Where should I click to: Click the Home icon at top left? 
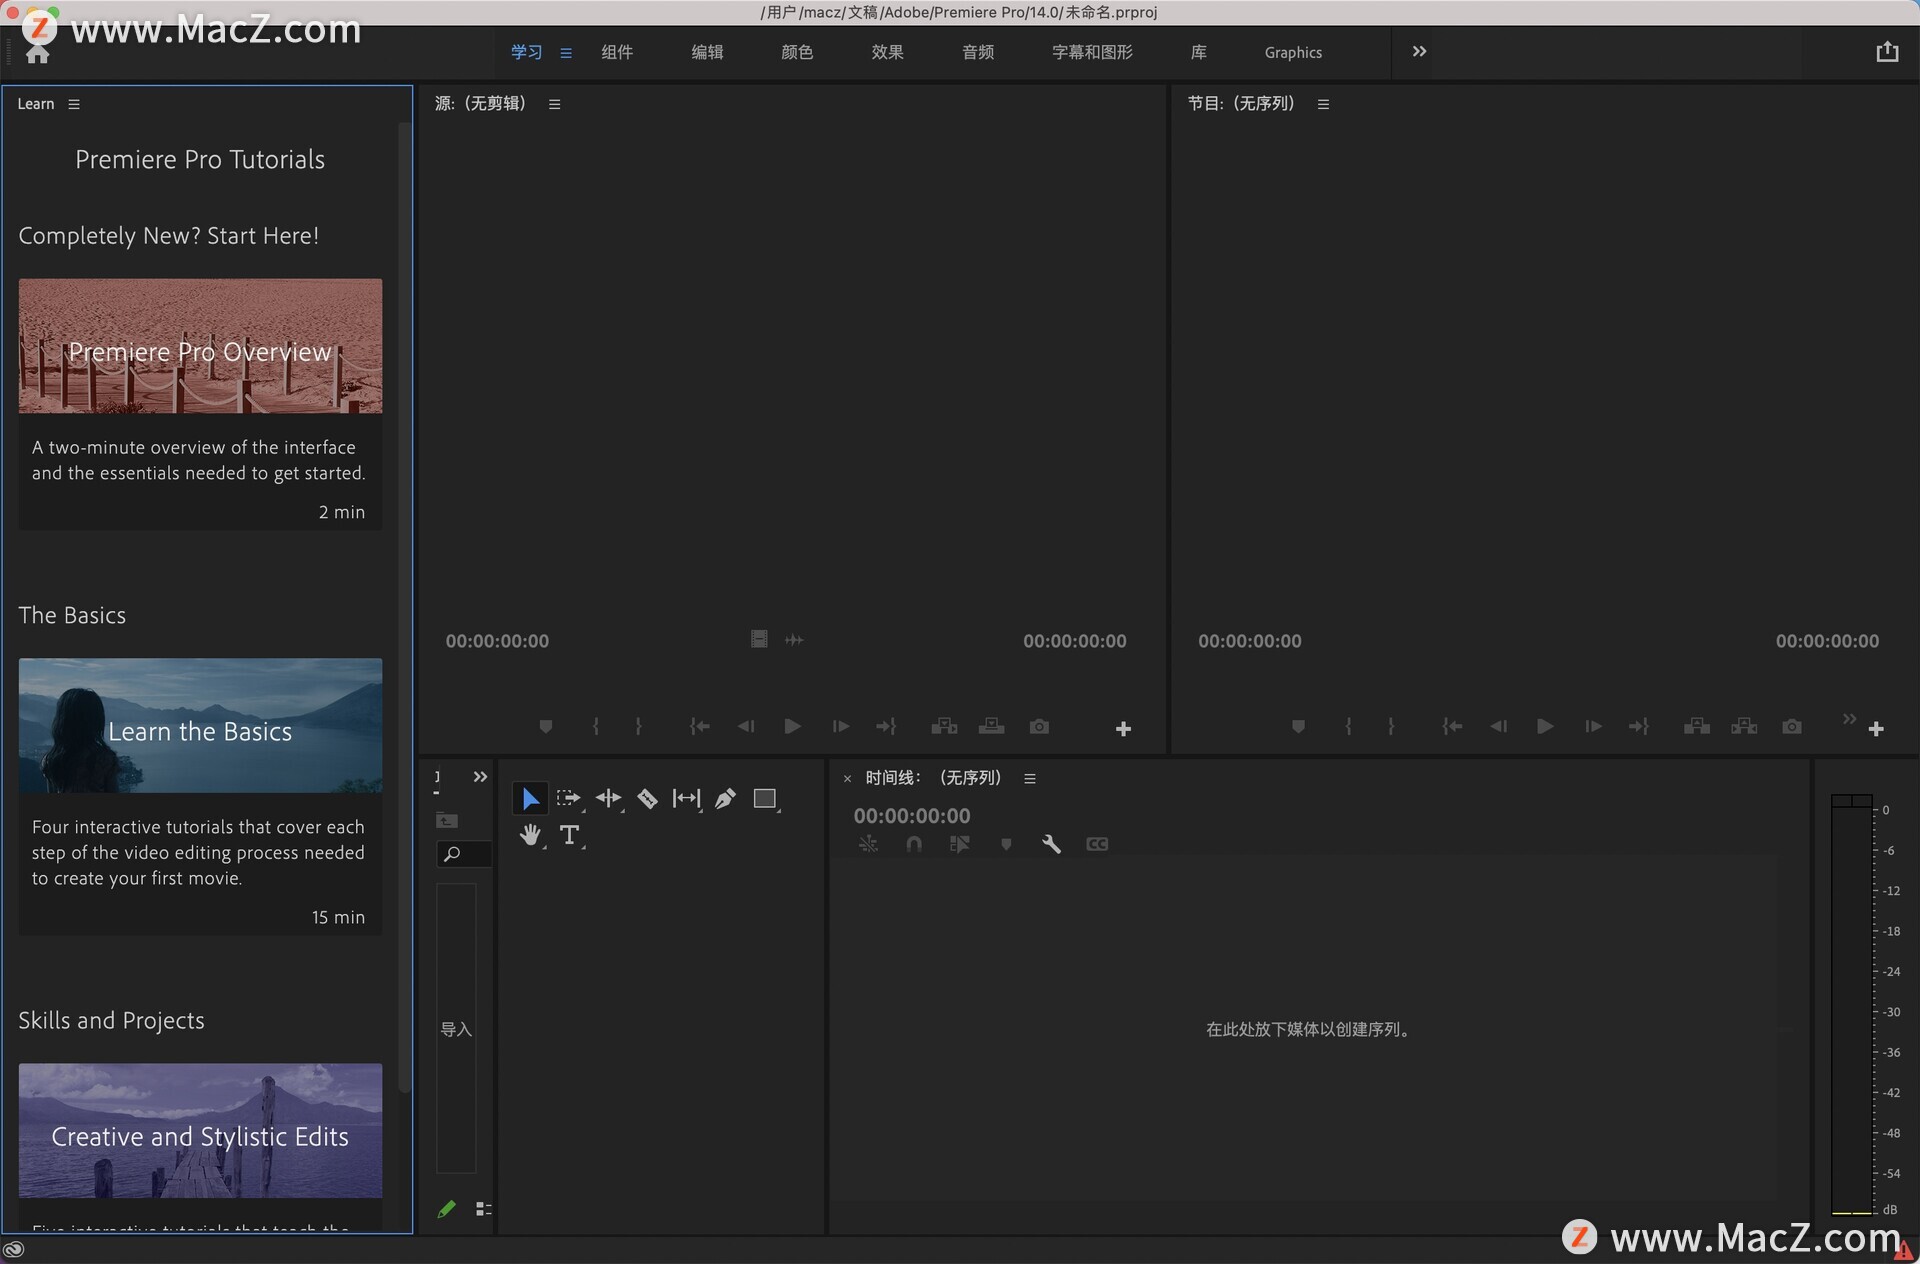[38, 54]
